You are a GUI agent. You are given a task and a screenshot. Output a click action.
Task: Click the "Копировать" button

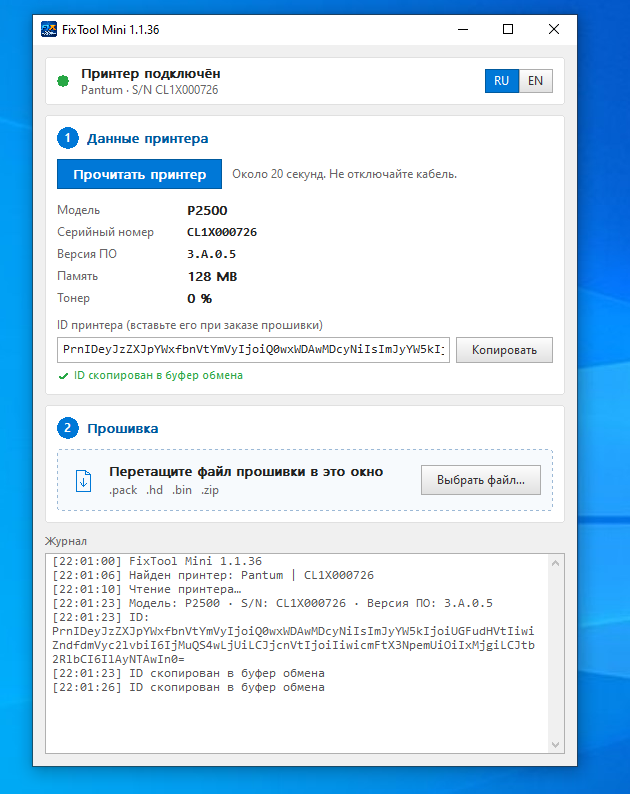[x=504, y=350]
